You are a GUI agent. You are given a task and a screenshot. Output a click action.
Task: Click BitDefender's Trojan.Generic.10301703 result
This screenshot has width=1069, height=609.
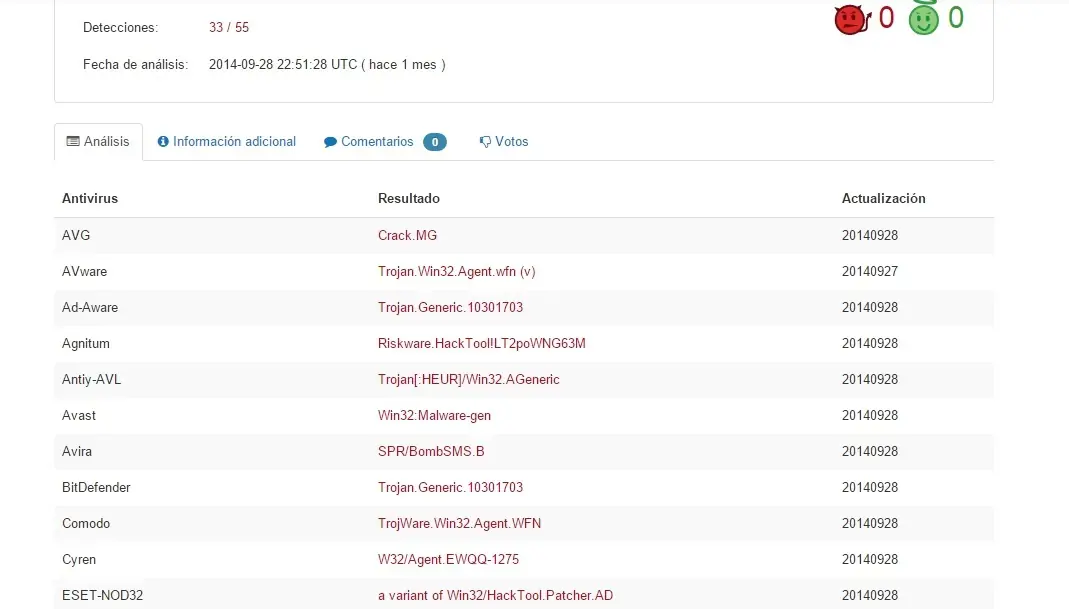(x=451, y=488)
